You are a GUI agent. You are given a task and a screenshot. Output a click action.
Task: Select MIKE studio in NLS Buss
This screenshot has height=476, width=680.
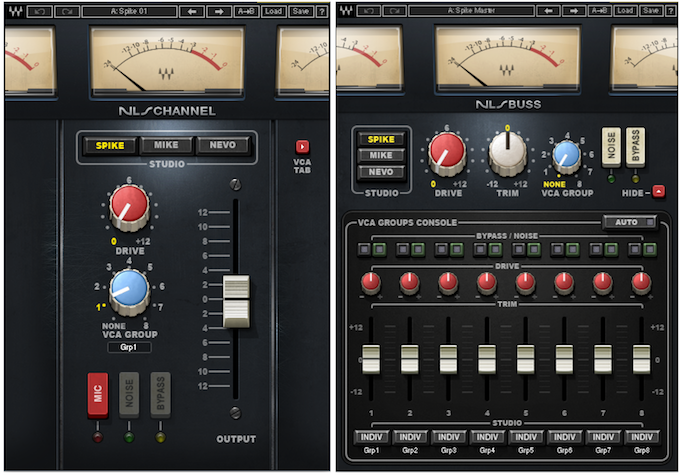381,155
